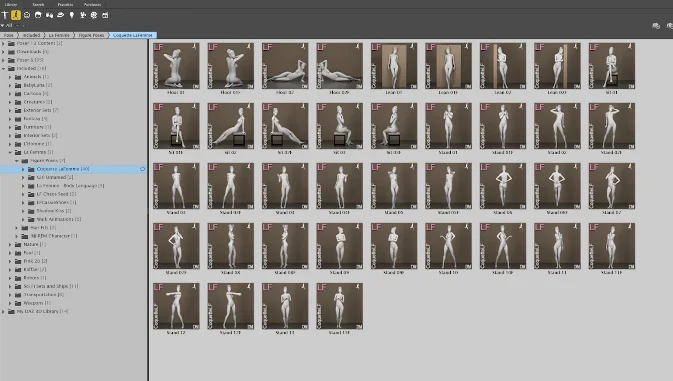
Task: Open the Props category icon
Action: point(61,15)
